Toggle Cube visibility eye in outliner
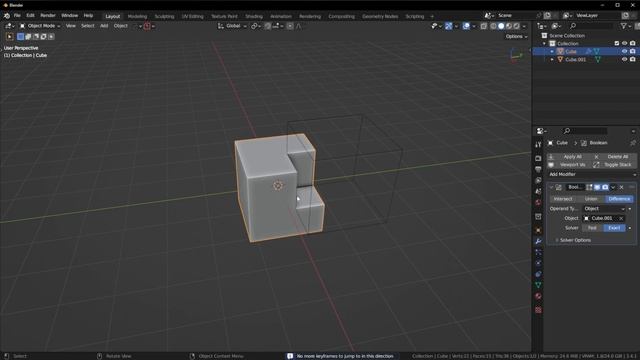This screenshot has height=360, width=640. tap(624, 51)
